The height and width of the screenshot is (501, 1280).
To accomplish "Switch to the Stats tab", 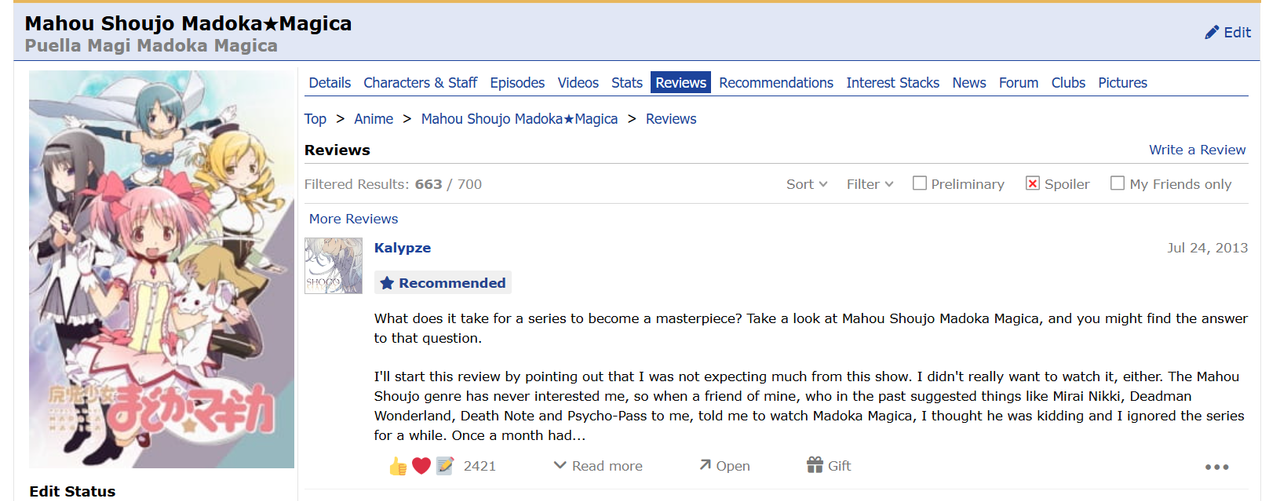I will click(627, 83).
